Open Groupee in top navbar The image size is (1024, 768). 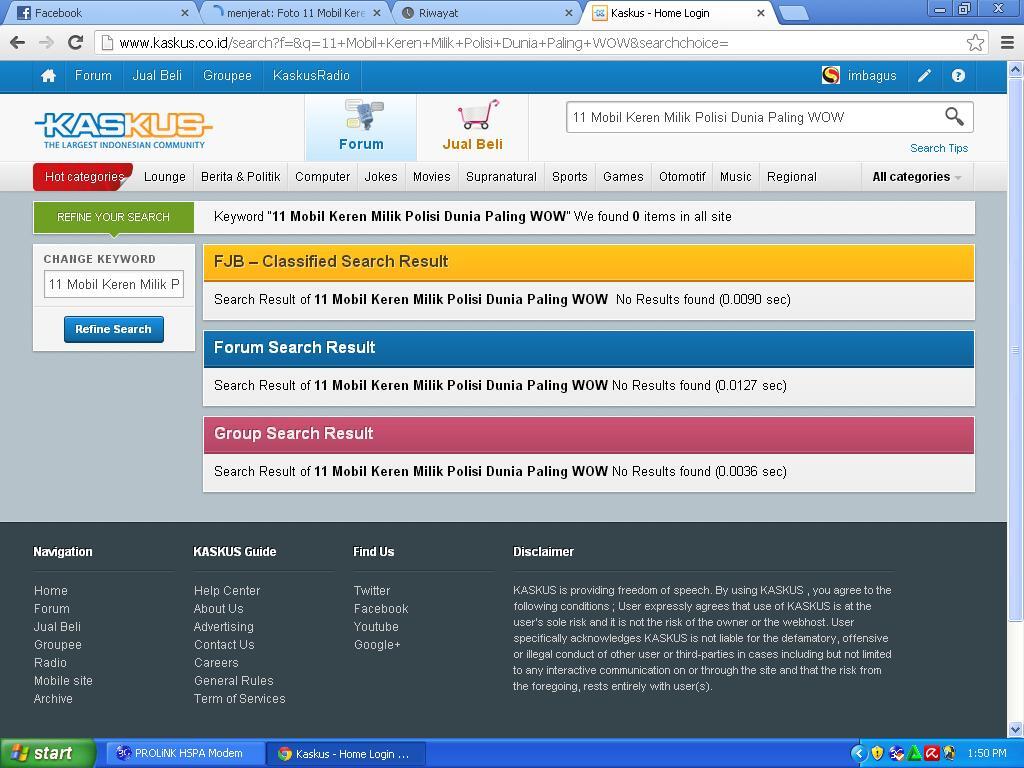pyautogui.click(x=227, y=76)
